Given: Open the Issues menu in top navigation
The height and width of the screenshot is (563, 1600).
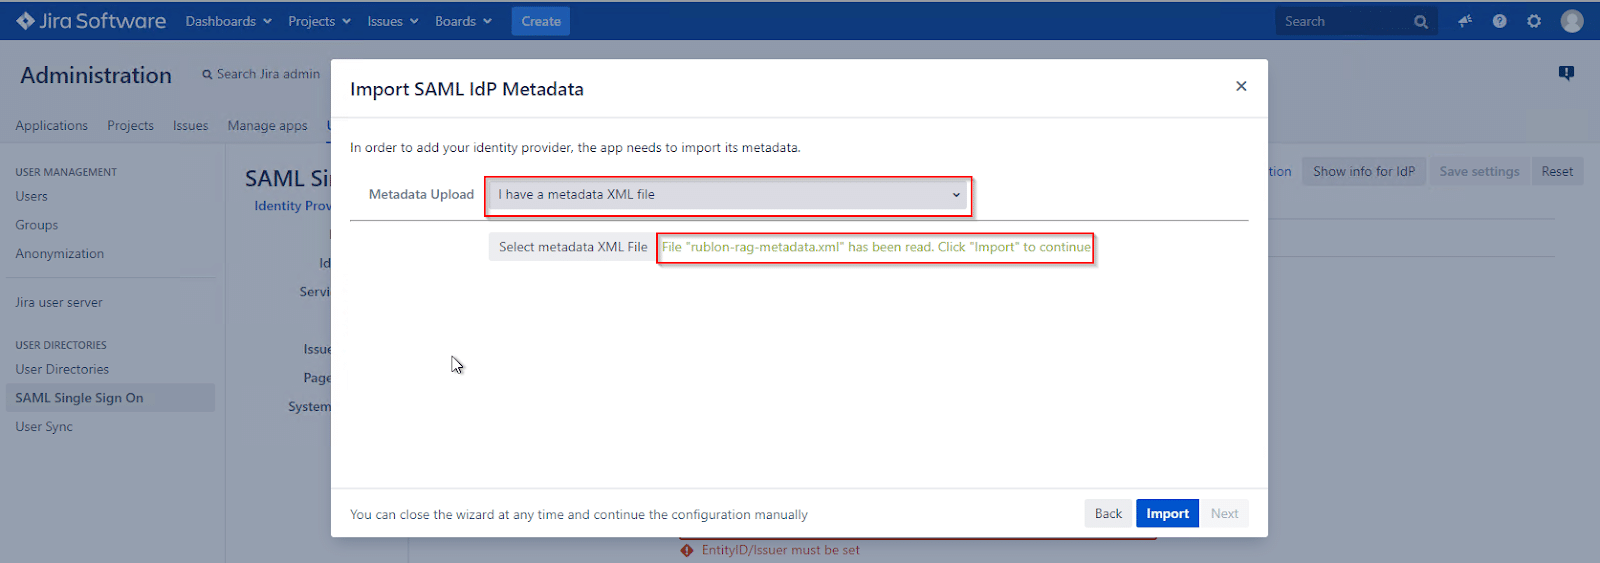Looking at the screenshot, I should click(x=392, y=21).
